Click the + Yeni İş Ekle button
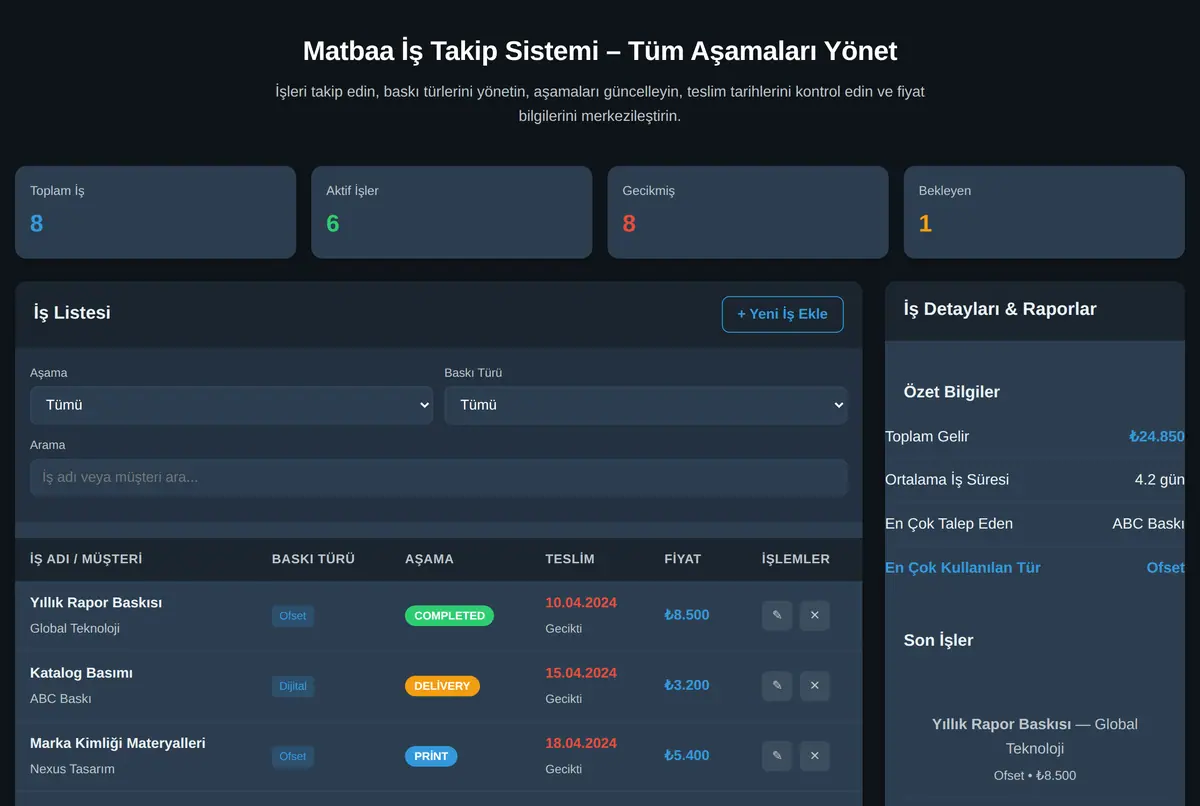1200x806 pixels. [782, 314]
